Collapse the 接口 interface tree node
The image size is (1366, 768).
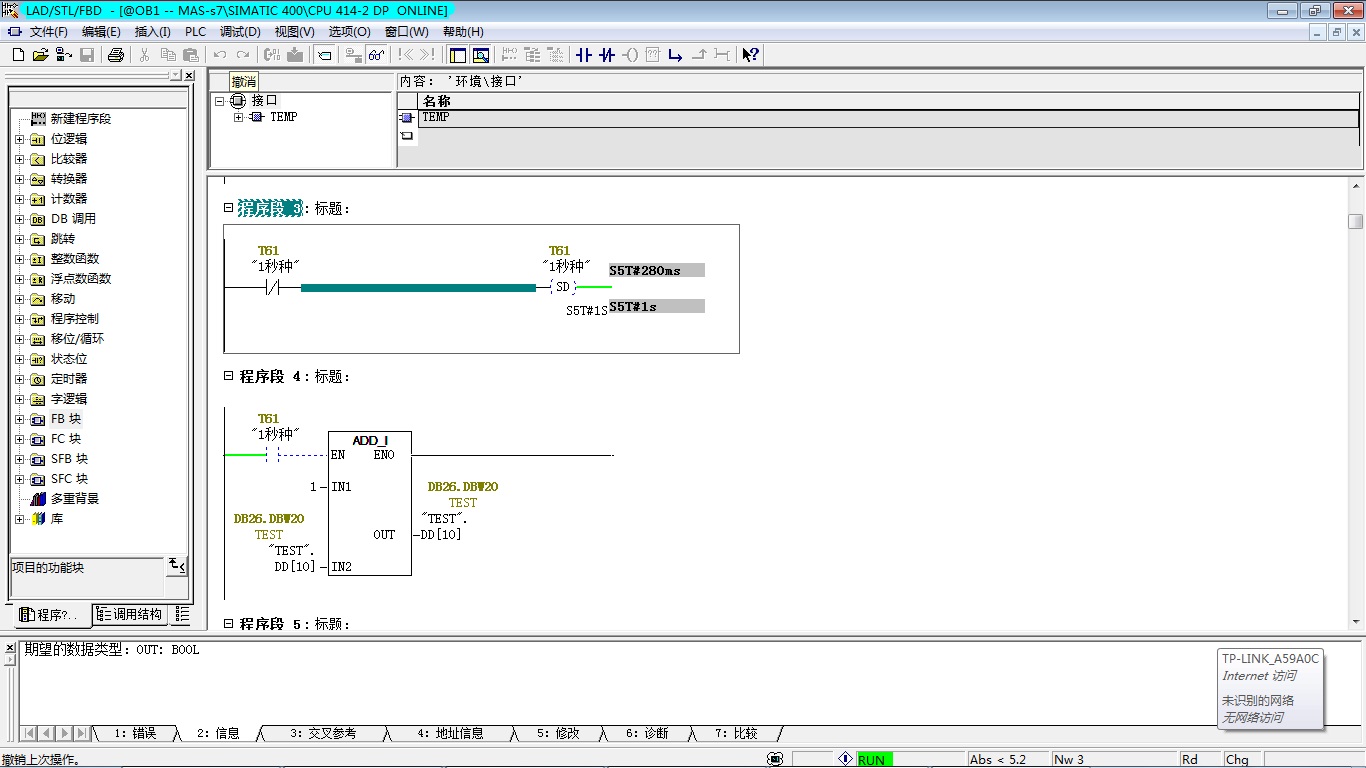pyautogui.click(x=220, y=101)
